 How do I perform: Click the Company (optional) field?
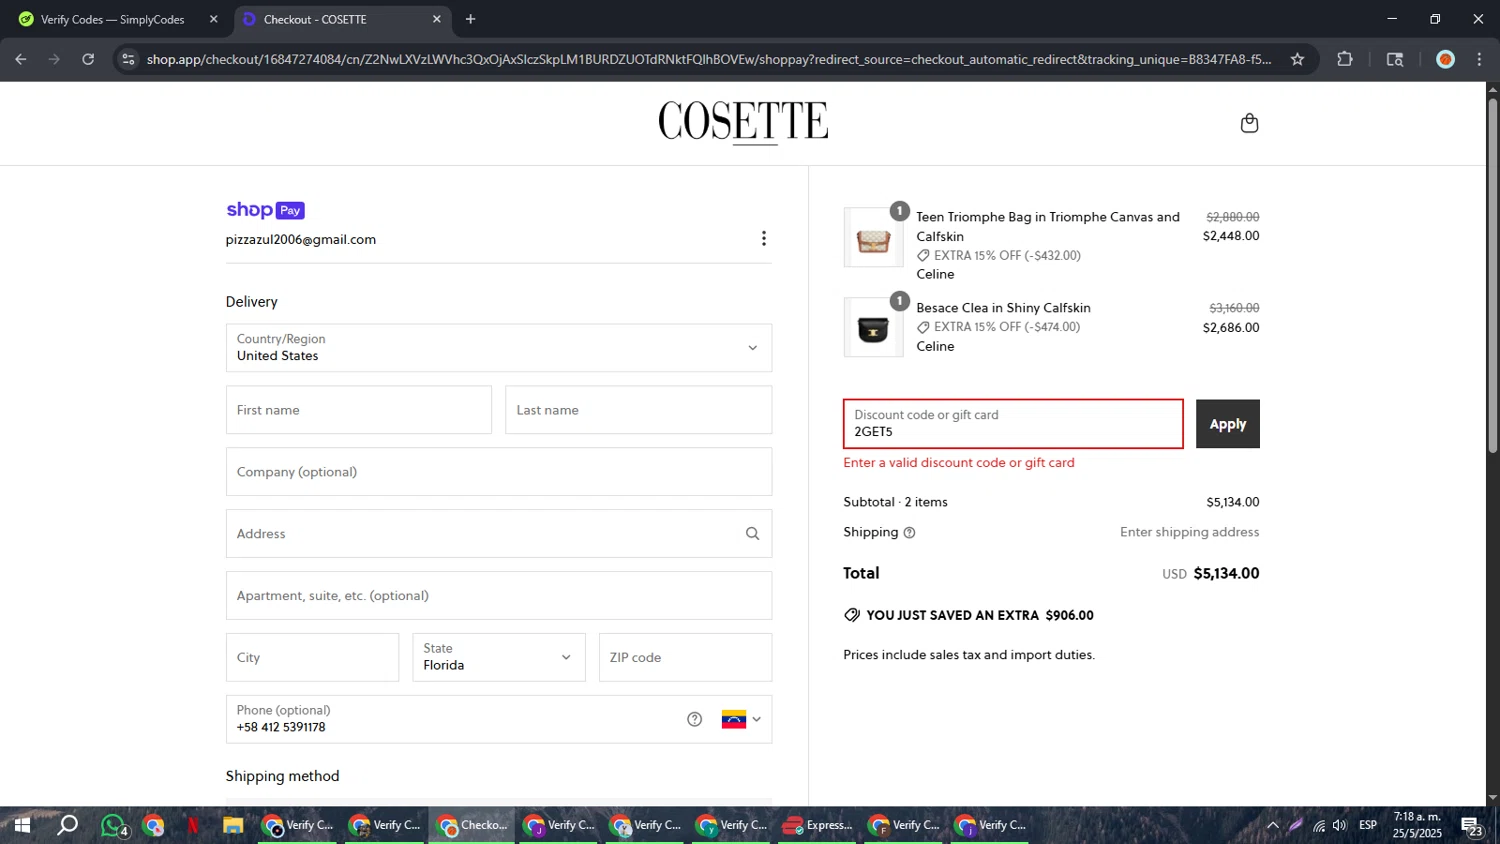(499, 472)
